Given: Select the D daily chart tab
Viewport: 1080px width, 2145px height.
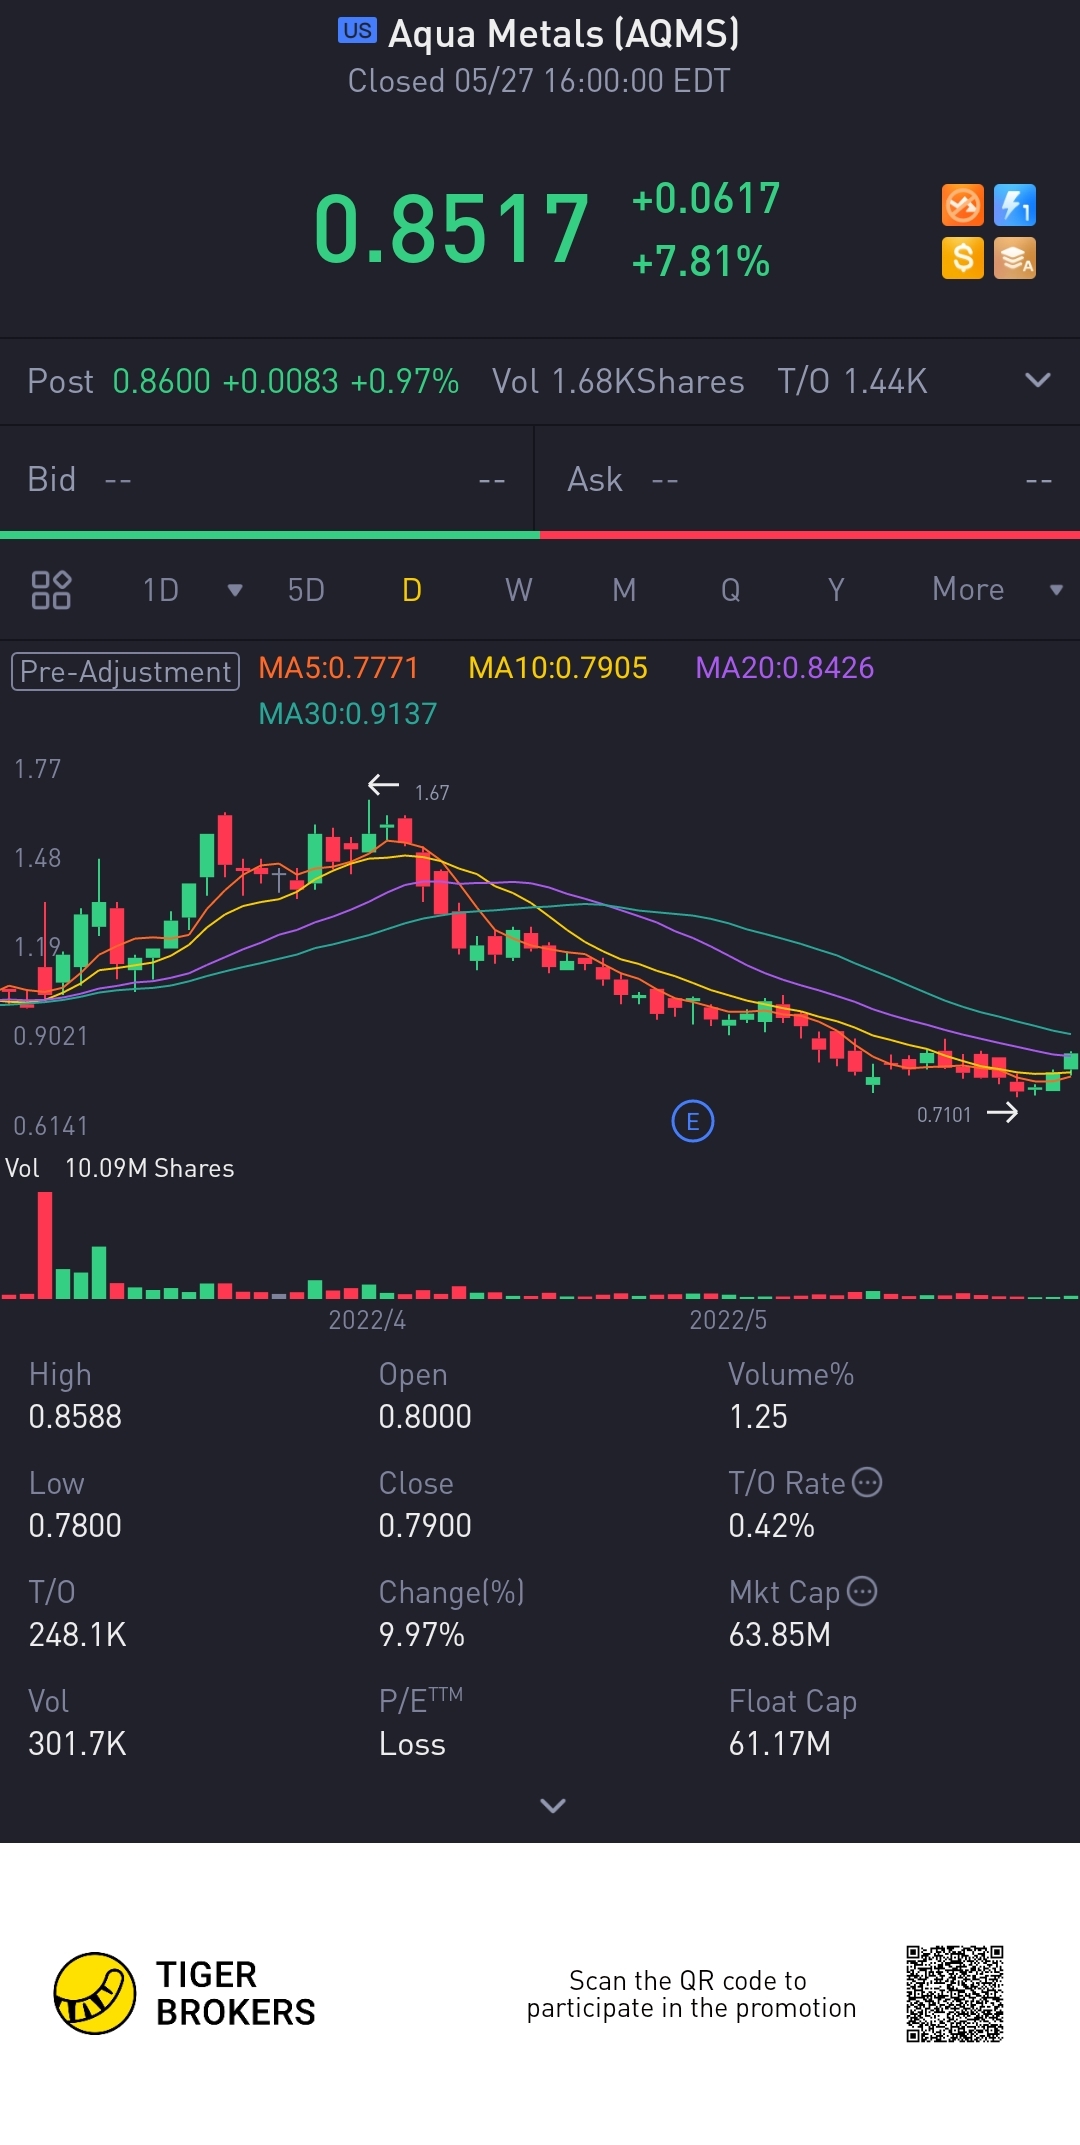Looking at the screenshot, I should click(412, 590).
